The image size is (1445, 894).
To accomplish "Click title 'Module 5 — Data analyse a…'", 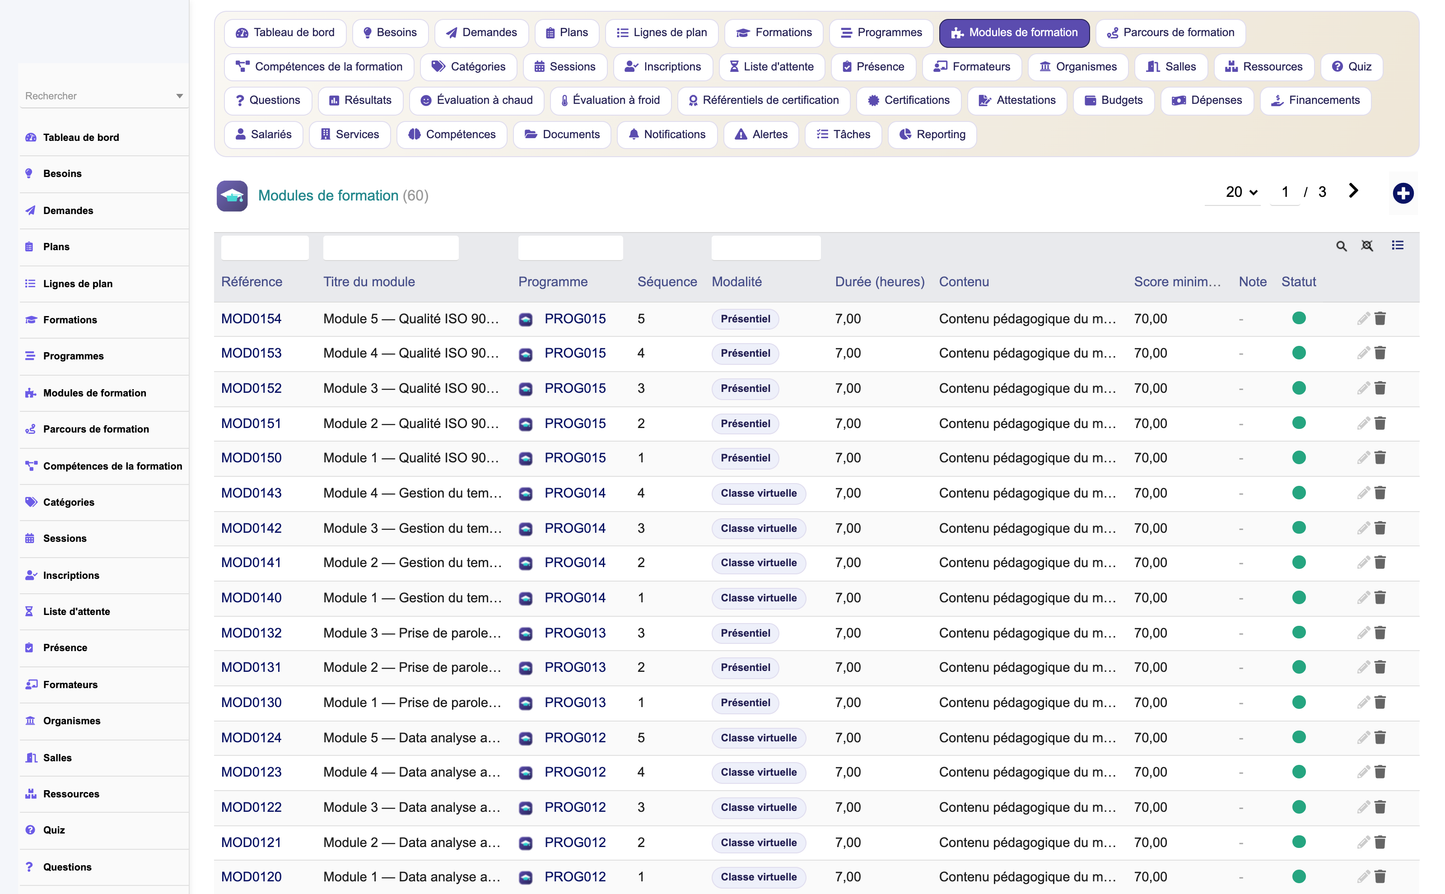I will point(412,737).
